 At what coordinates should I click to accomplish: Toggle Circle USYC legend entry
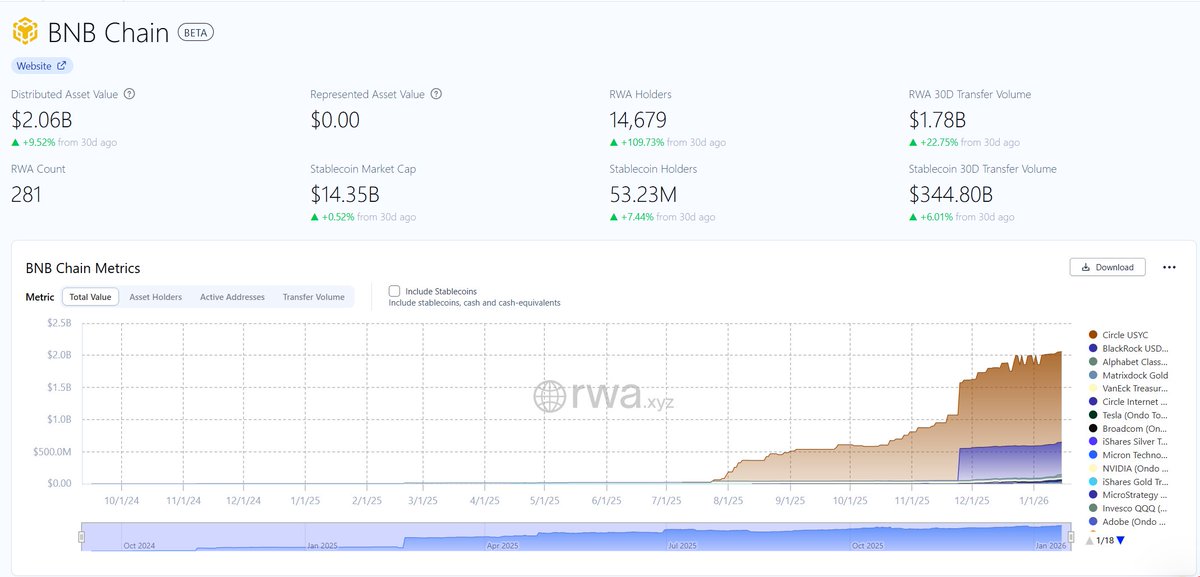click(x=1119, y=334)
